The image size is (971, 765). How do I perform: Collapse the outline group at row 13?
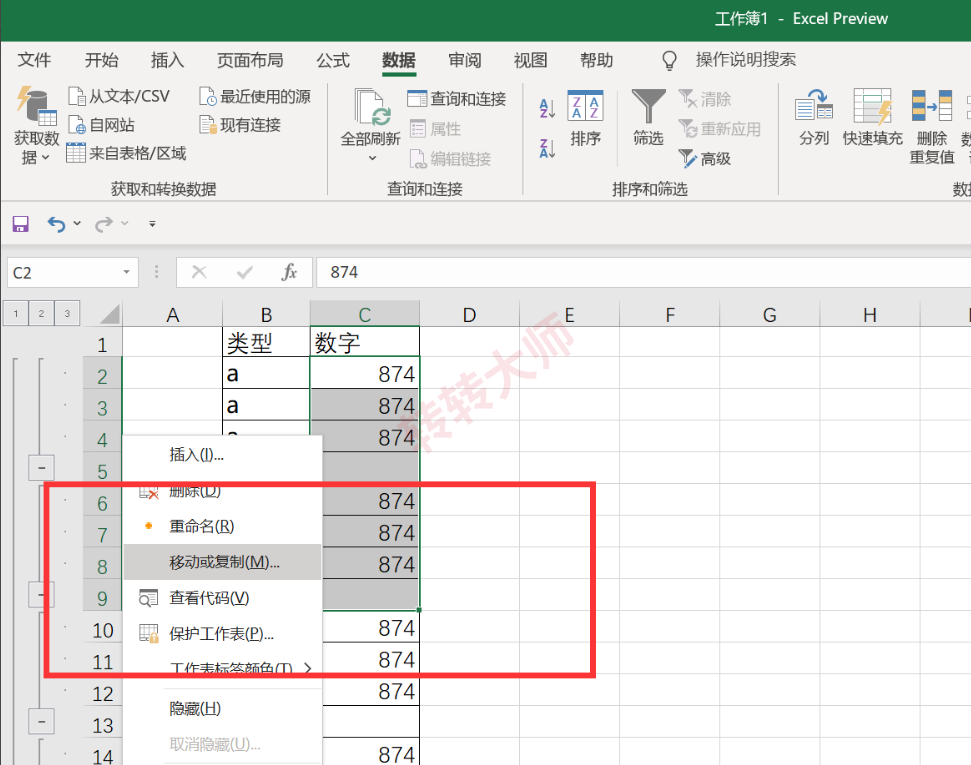41,722
